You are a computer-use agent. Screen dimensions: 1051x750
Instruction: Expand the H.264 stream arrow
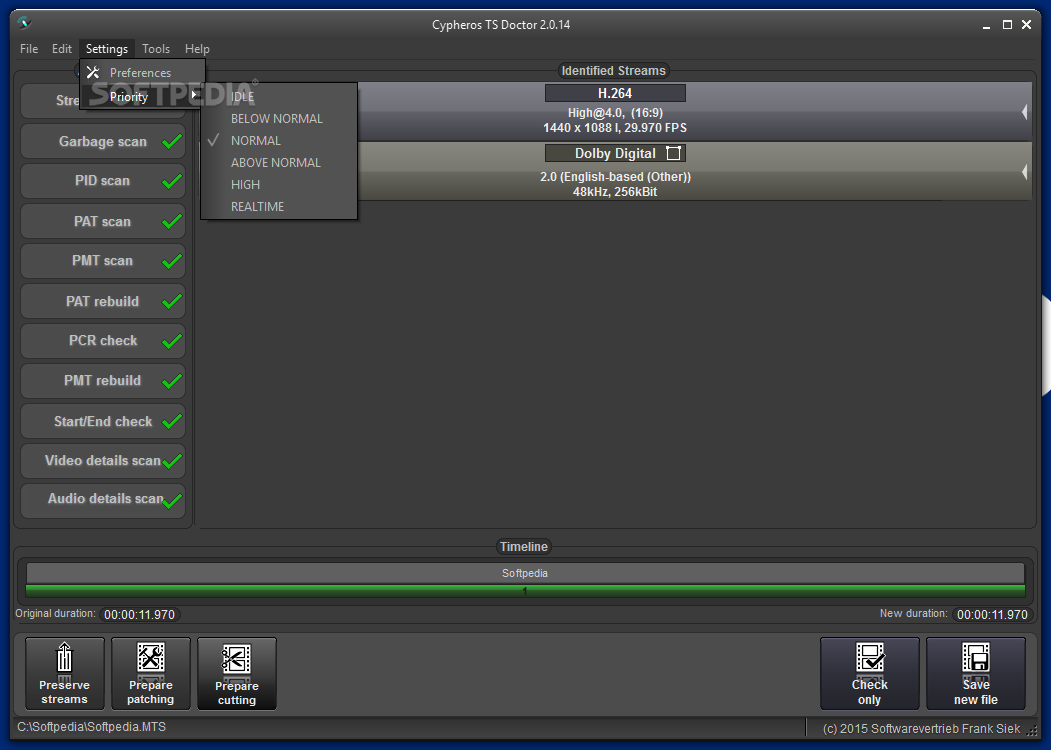tap(1024, 112)
